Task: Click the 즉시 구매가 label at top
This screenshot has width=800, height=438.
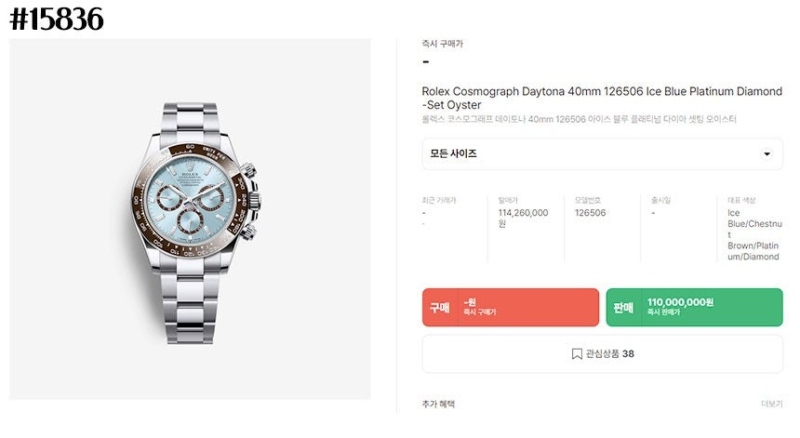Action: coord(442,44)
